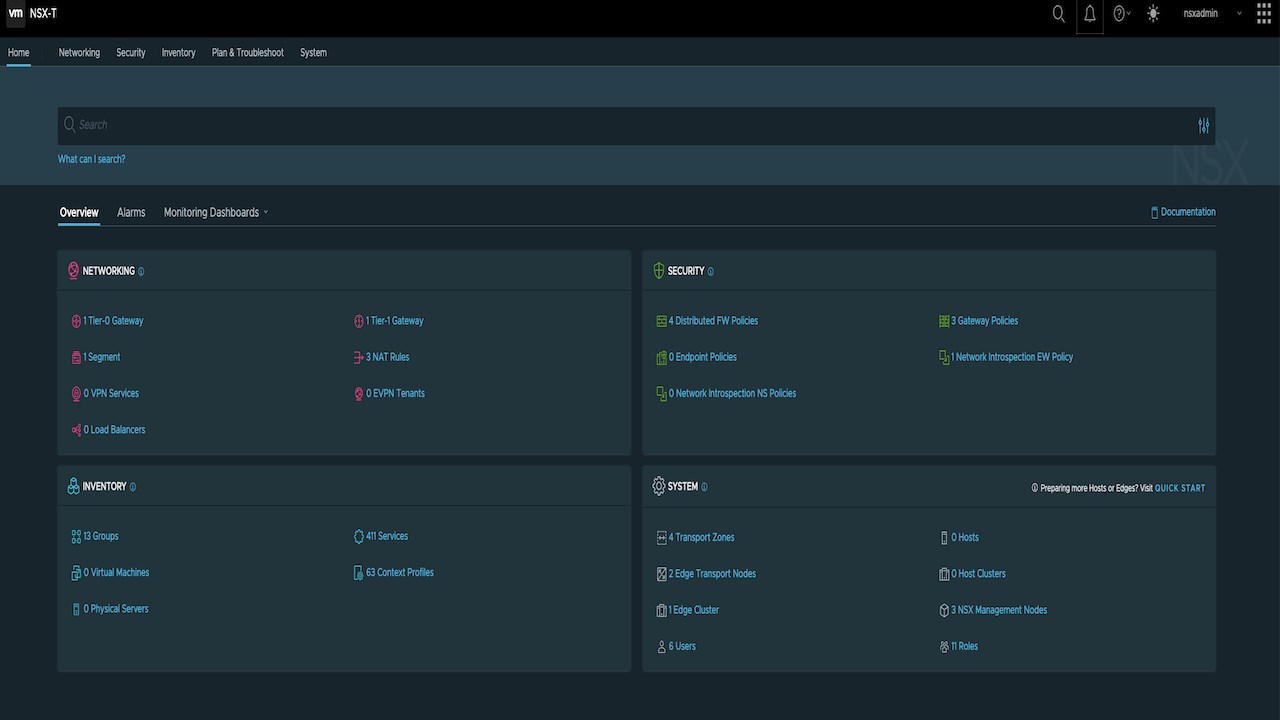The image size is (1280, 720).
Task: Open the 3 Gateway Policies link
Action: tap(985, 321)
